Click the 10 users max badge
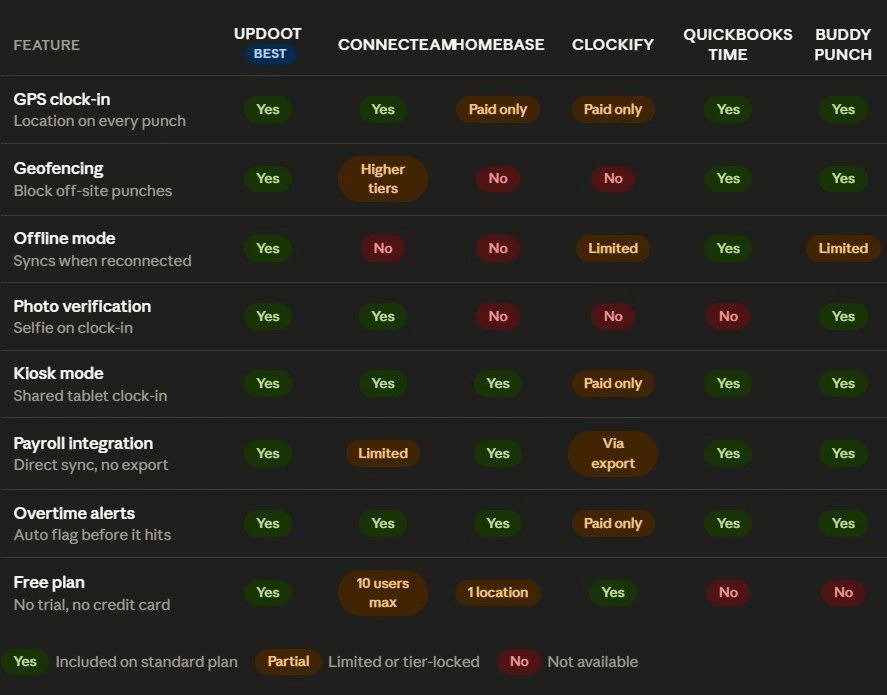The height and width of the screenshot is (695, 887). tap(383, 593)
